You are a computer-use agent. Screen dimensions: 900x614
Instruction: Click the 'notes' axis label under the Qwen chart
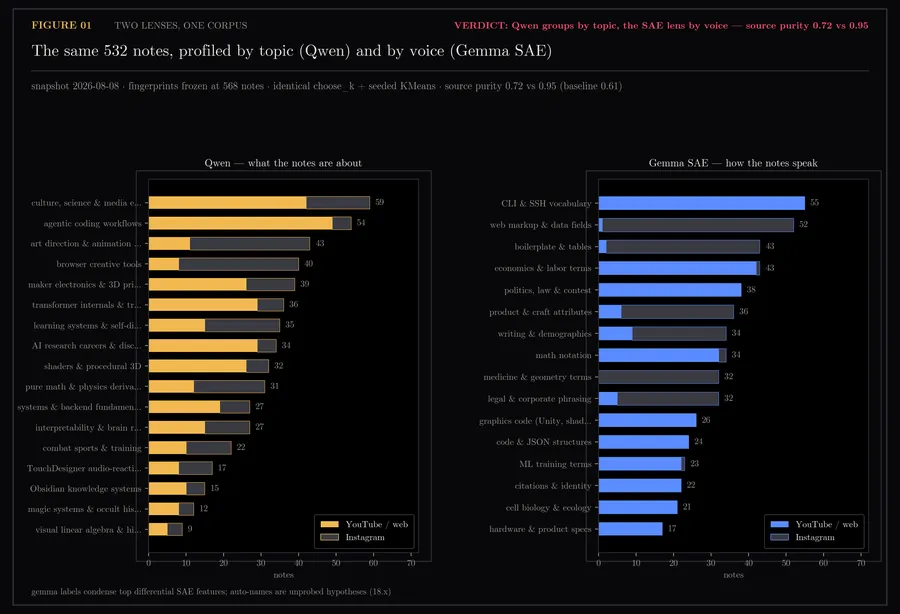(283, 575)
